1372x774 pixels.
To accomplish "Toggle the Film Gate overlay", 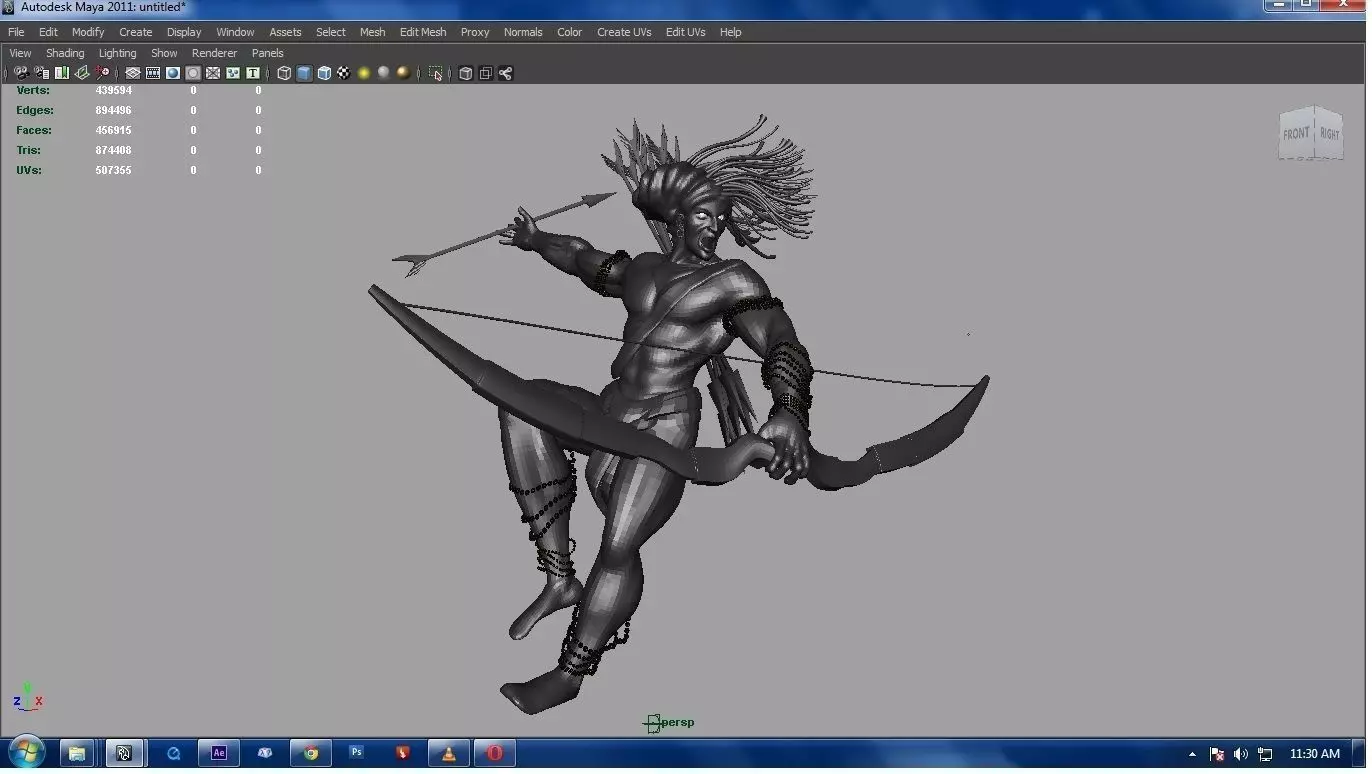I will click(153, 73).
